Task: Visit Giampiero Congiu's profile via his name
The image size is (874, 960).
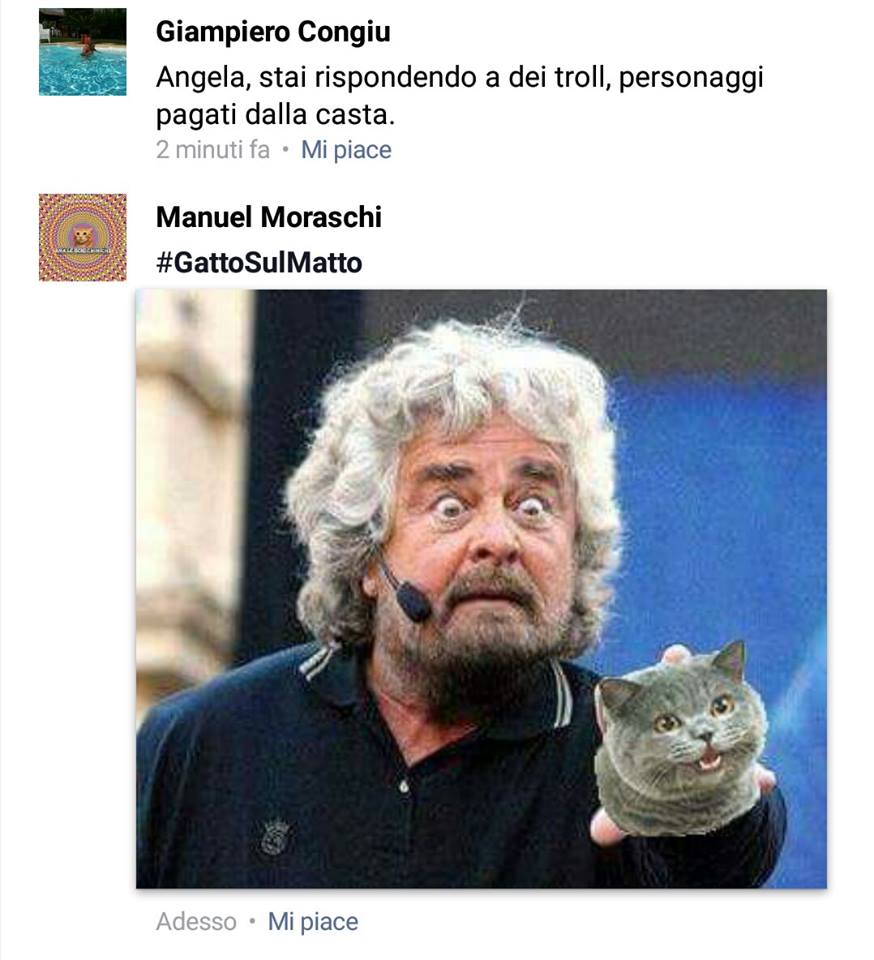Action: [x=273, y=32]
